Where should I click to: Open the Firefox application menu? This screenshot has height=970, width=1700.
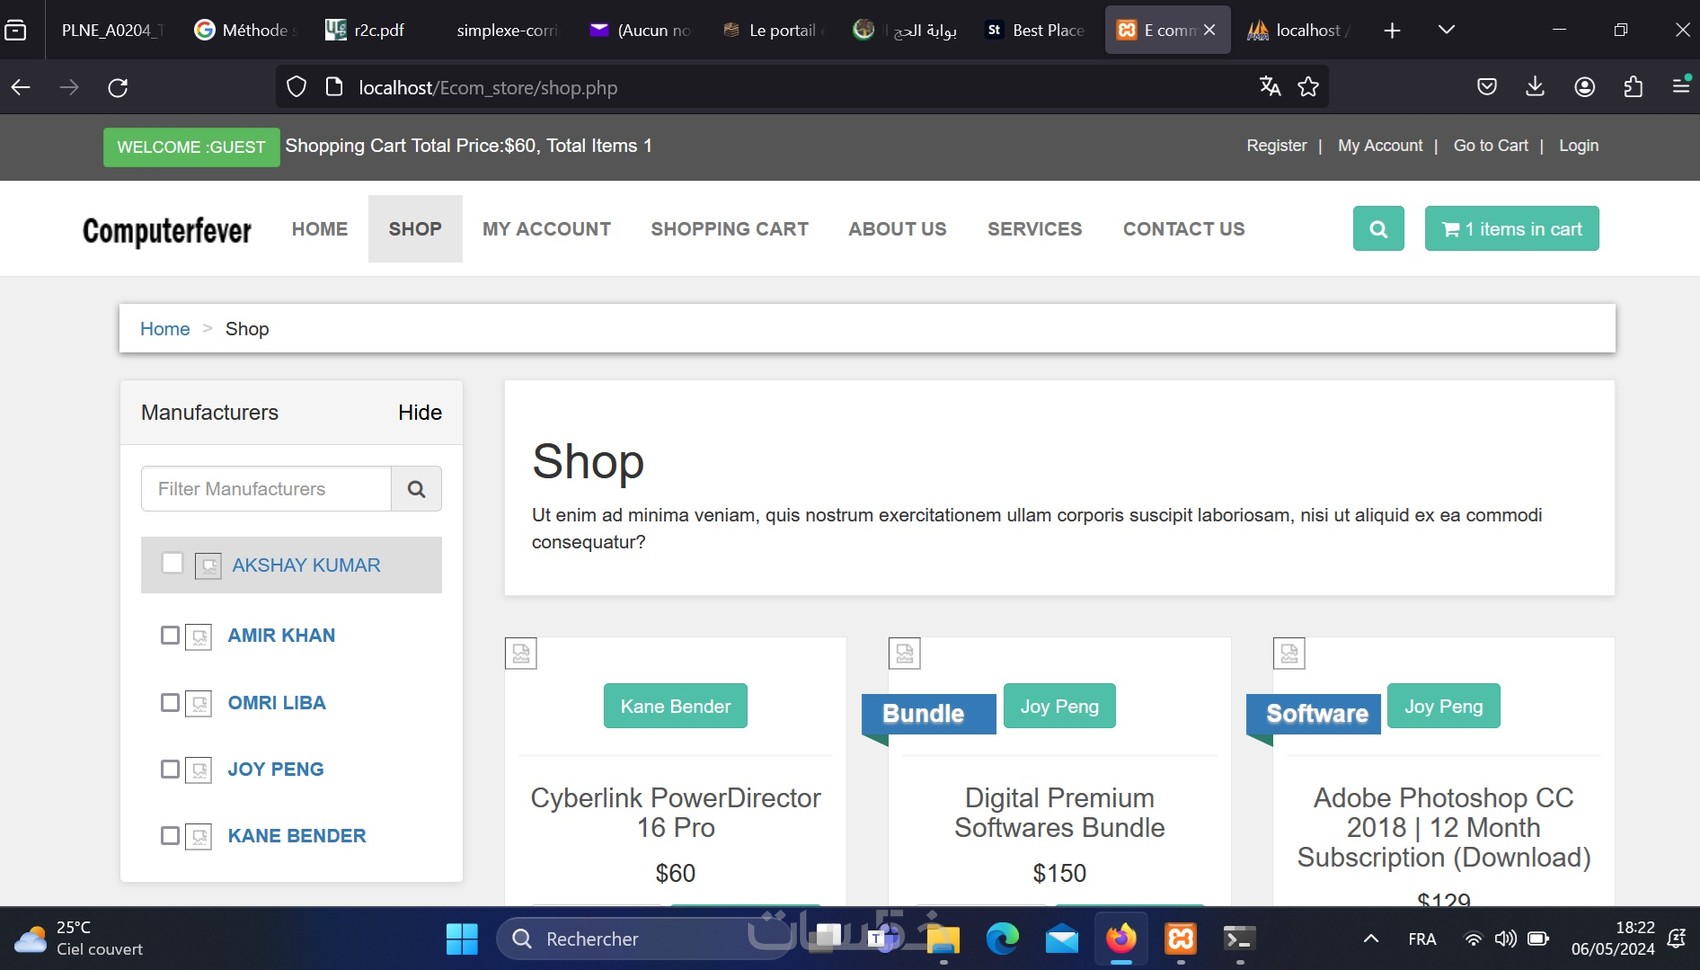click(1681, 86)
